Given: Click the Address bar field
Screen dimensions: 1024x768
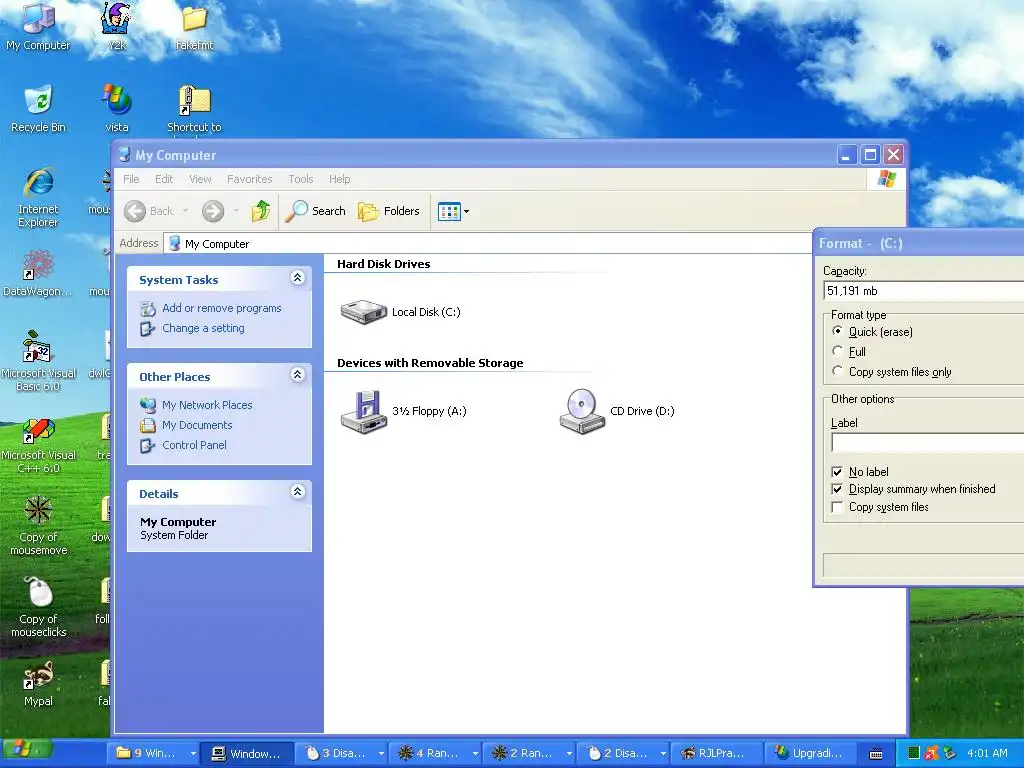Looking at the screenshot, I should click(487, 244).
